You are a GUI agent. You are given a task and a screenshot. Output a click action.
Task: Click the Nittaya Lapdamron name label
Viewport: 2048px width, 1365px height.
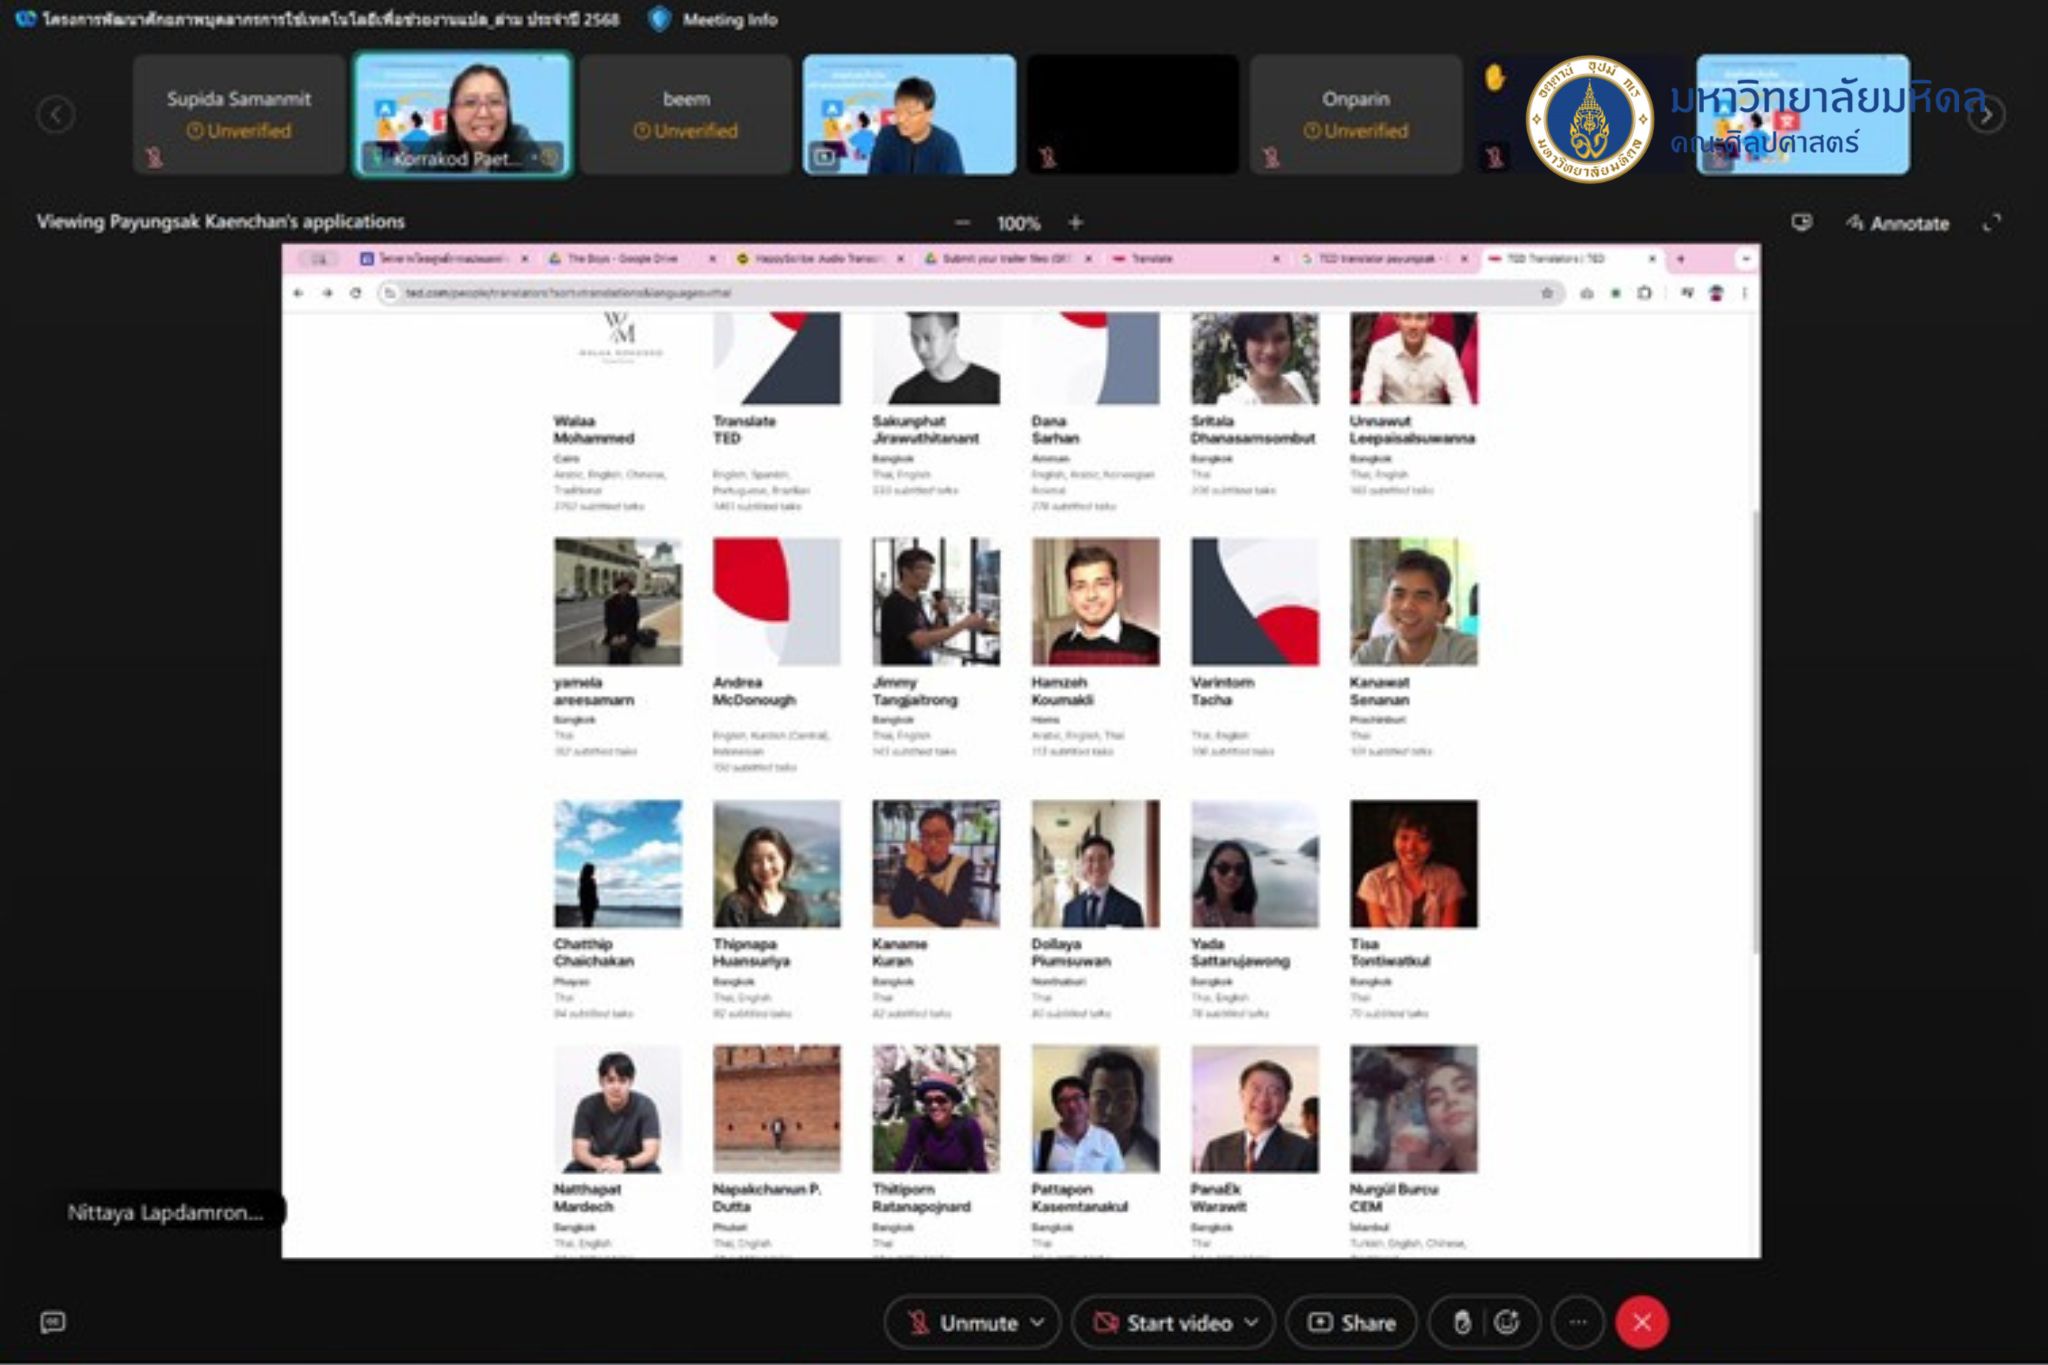166,1212
